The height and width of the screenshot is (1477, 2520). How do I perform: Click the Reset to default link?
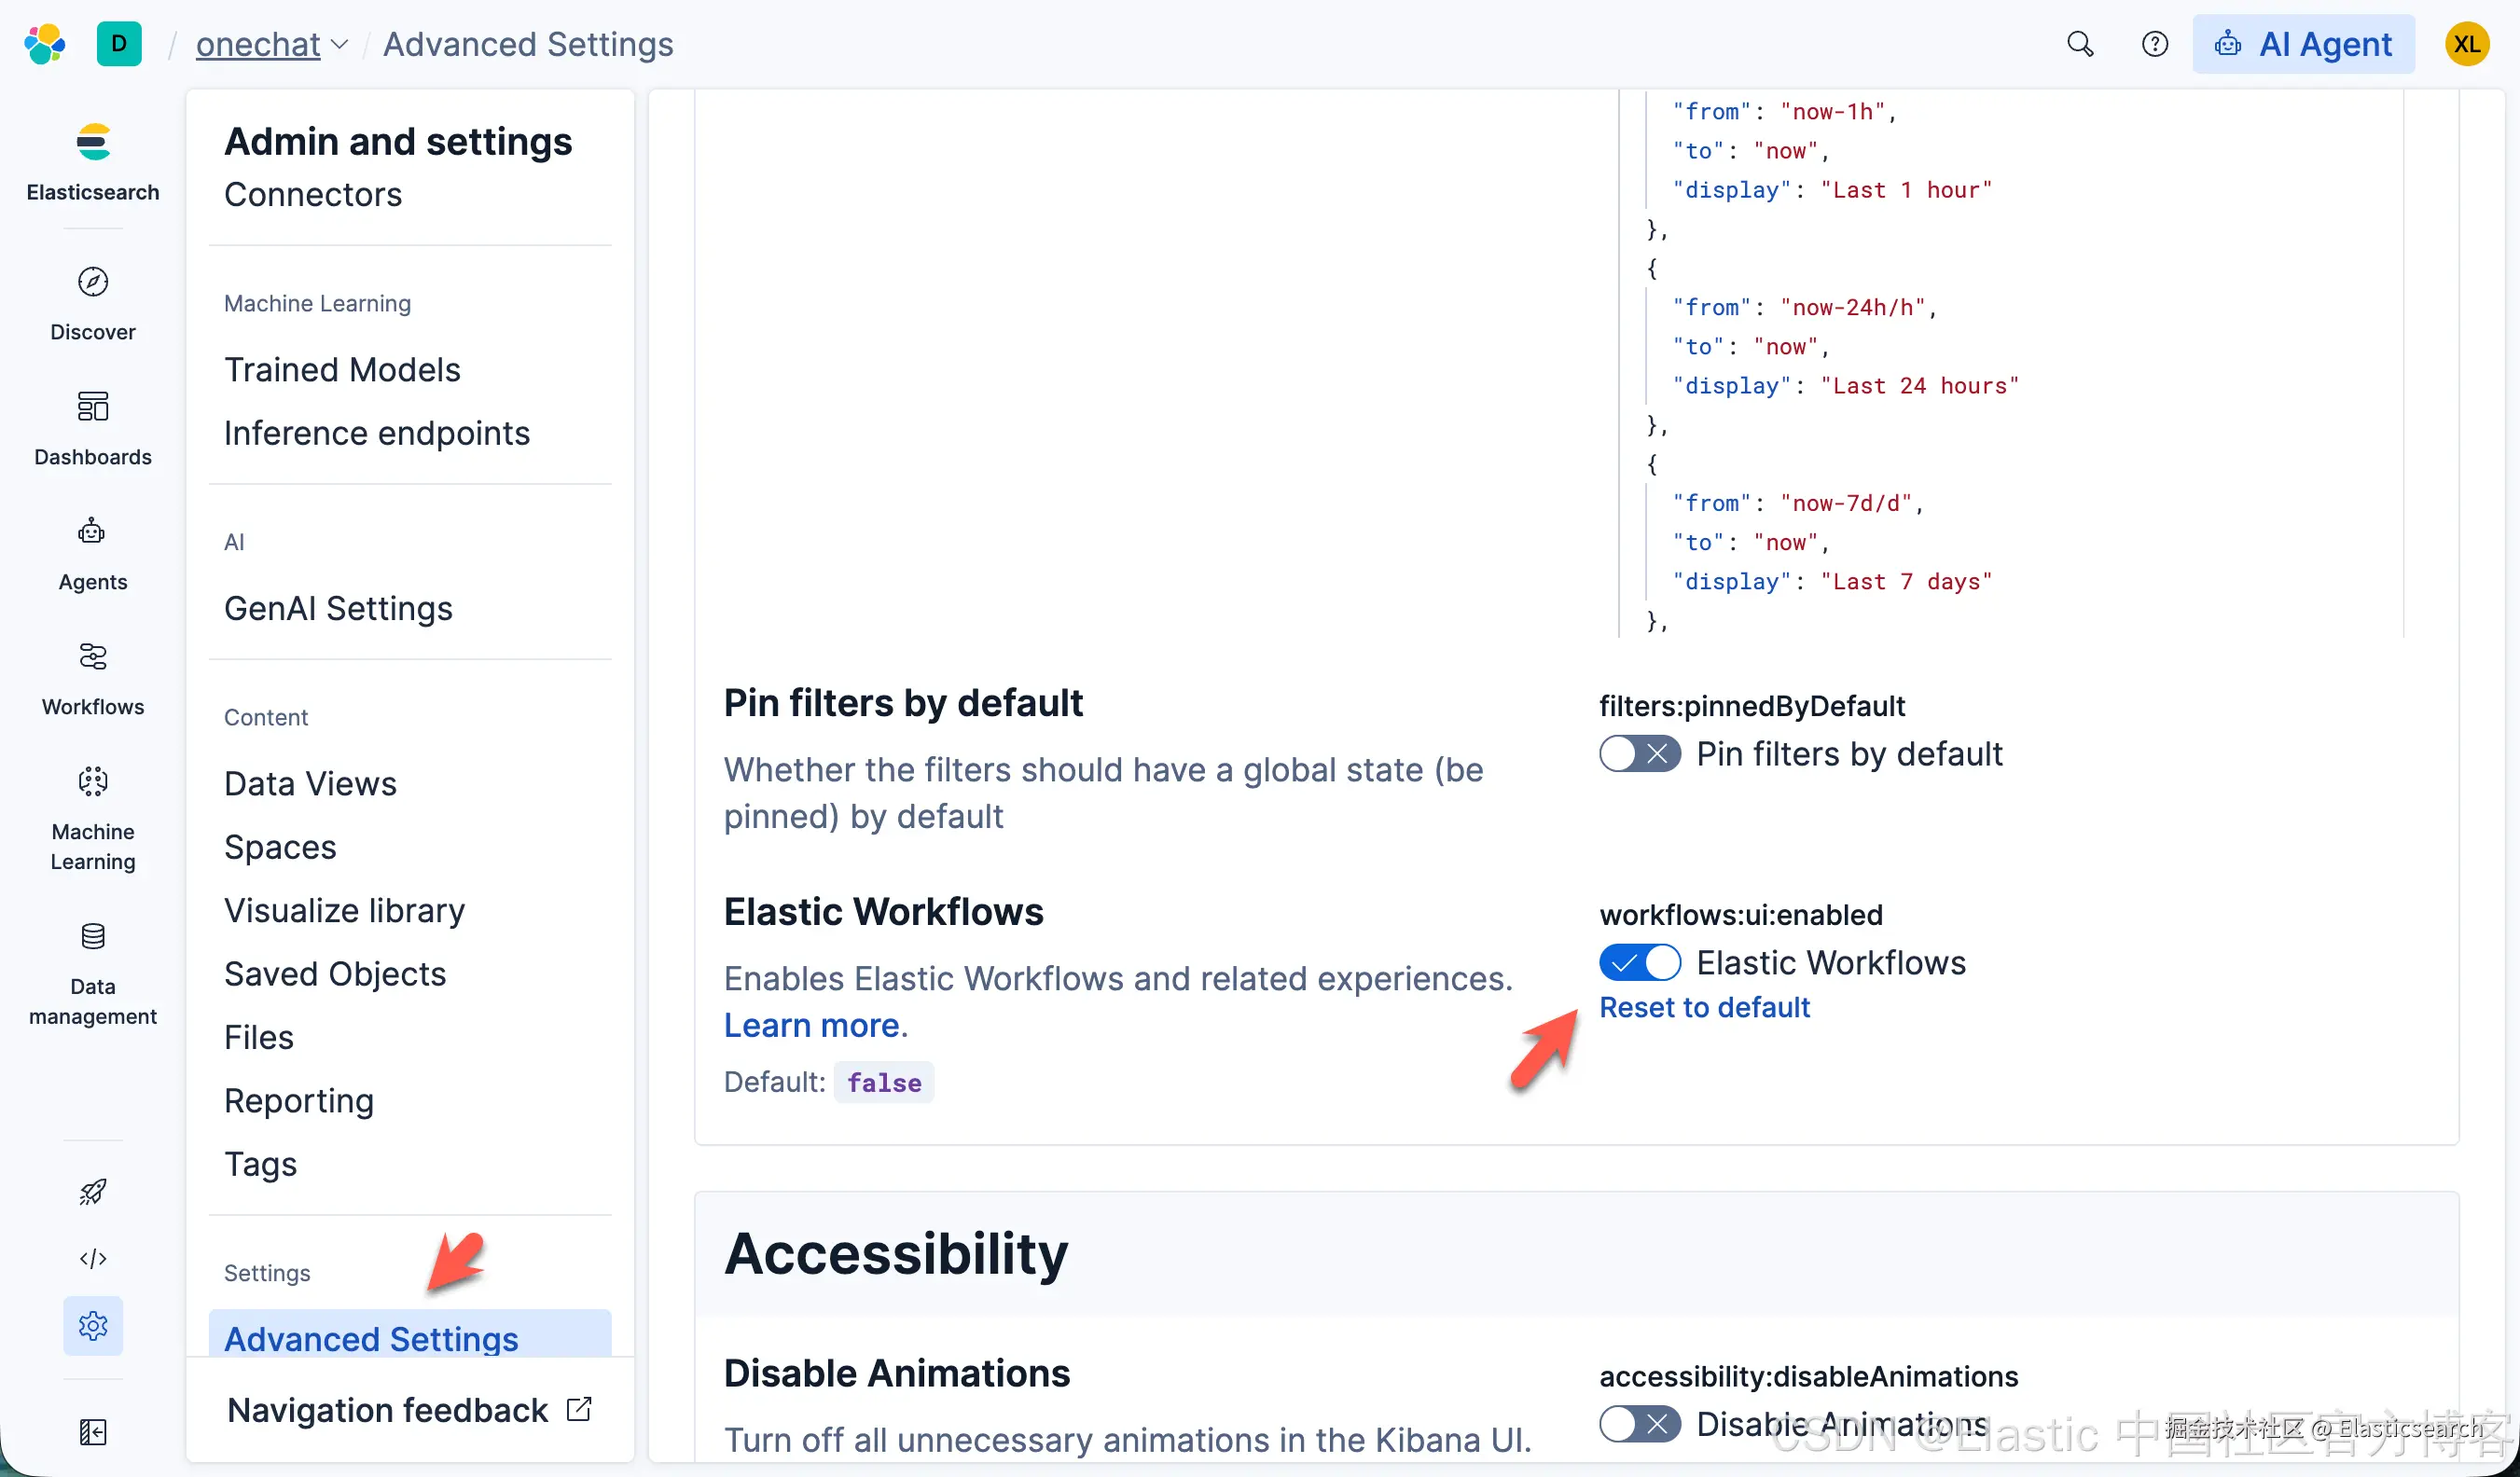[x=1704, y=1007]
